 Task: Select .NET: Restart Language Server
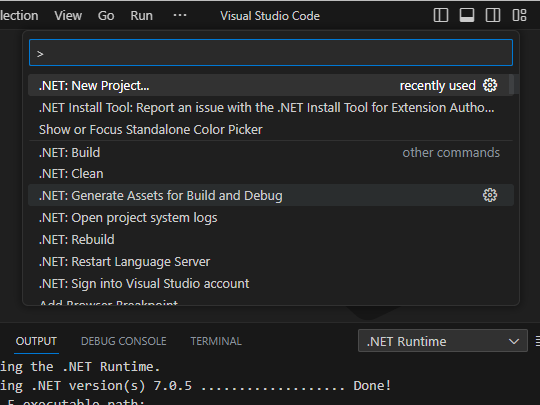click(x=271, y=262)
